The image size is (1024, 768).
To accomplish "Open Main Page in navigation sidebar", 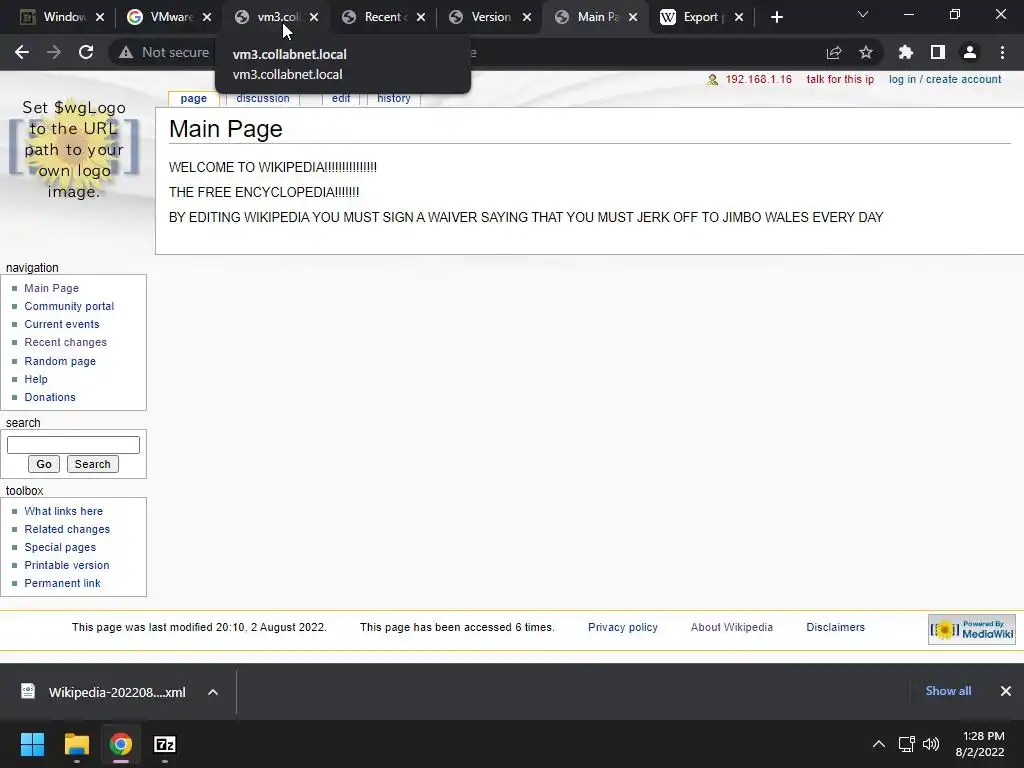I will [x=52, y=288].
